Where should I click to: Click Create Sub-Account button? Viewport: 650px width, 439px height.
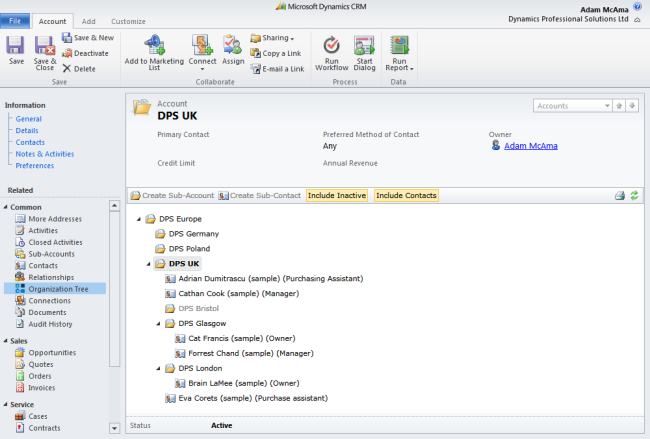pos(173,196)
